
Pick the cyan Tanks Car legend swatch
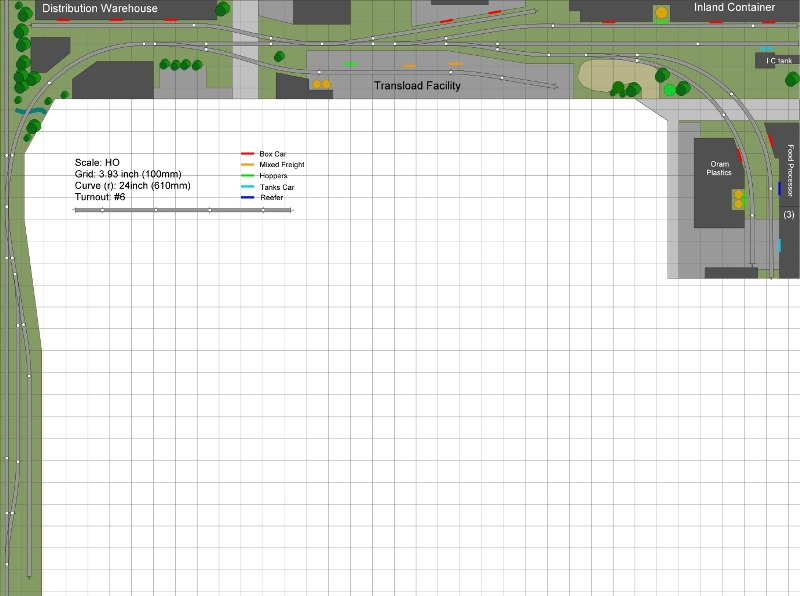247,187
